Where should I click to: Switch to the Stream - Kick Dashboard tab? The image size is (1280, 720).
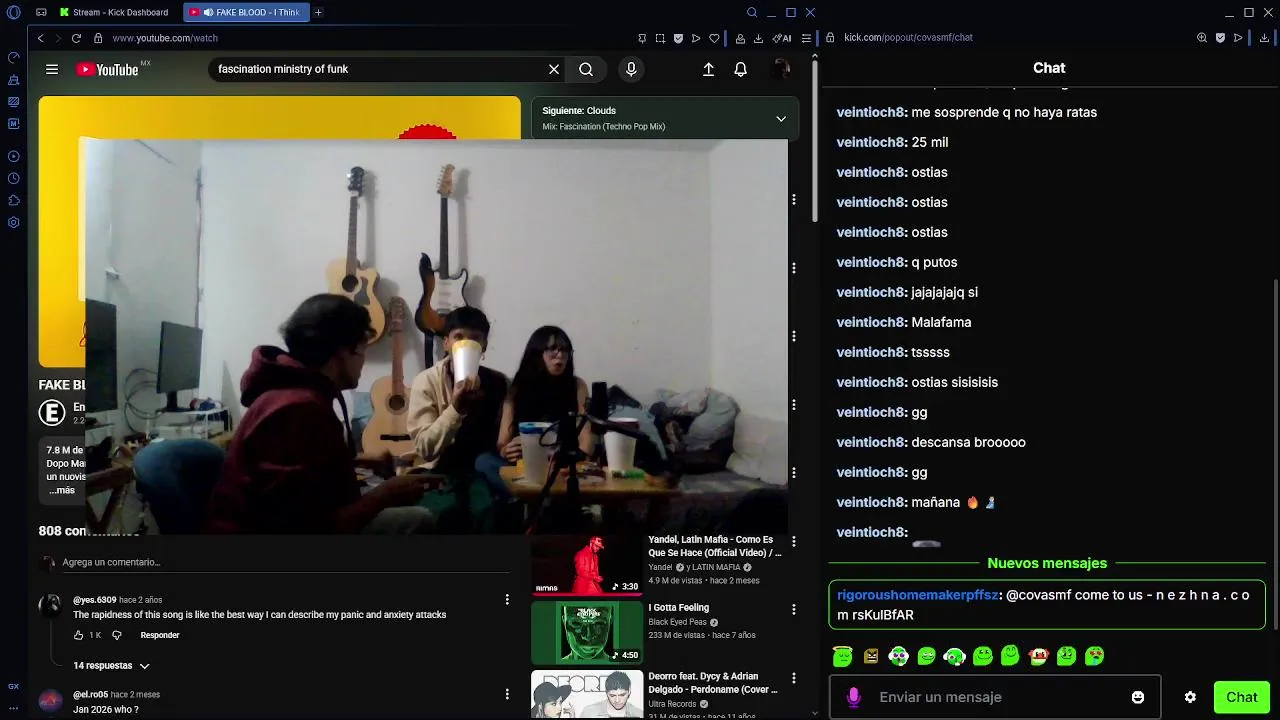(114, 12)
